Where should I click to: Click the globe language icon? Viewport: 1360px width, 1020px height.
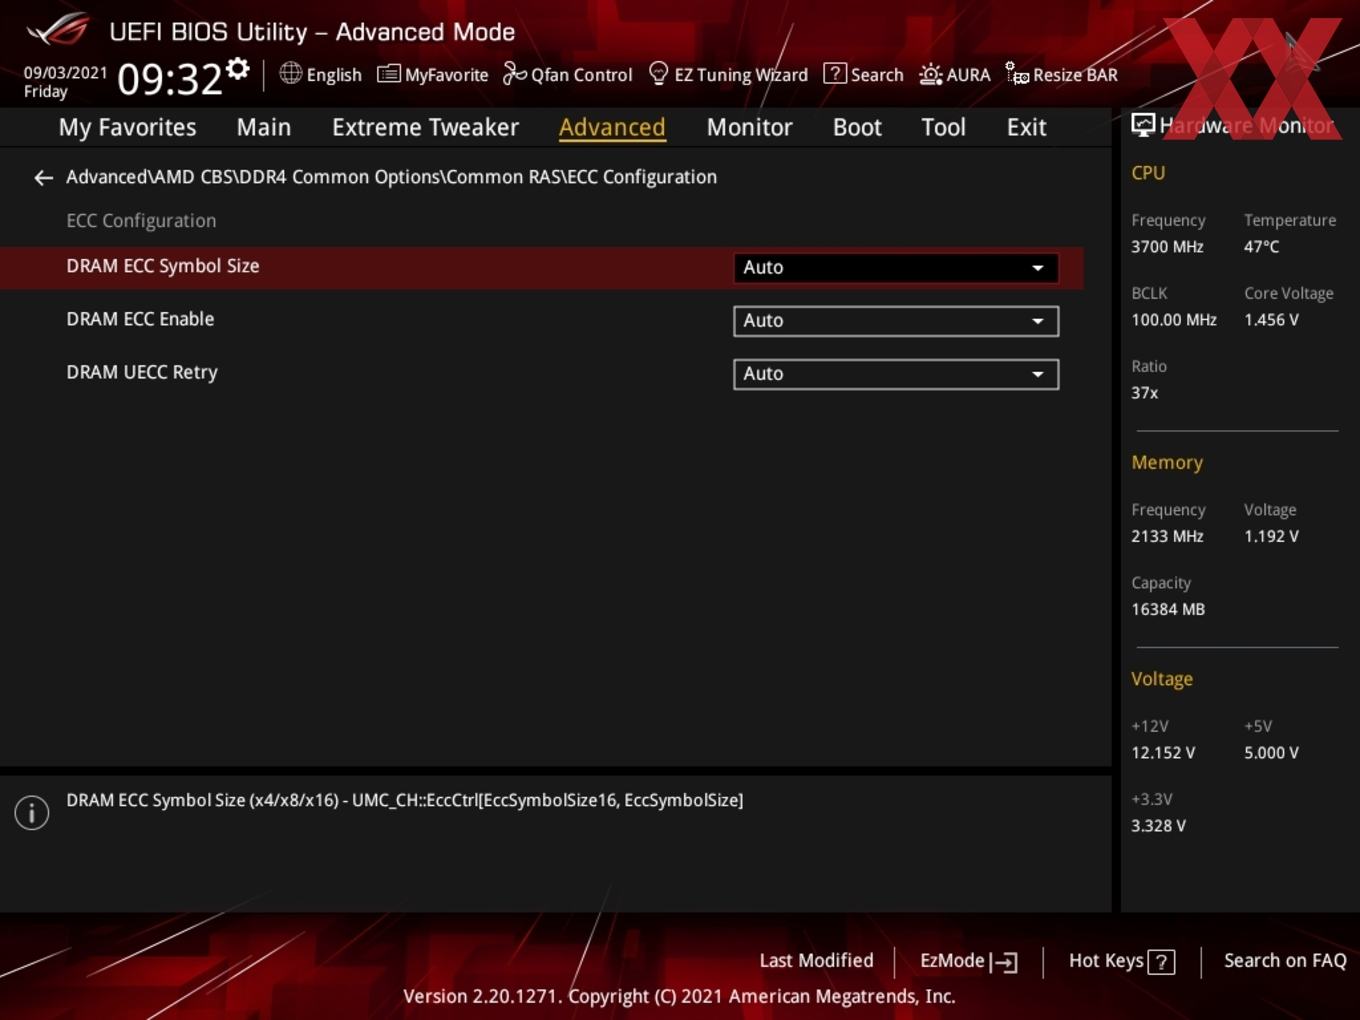[x=290, y=73]
